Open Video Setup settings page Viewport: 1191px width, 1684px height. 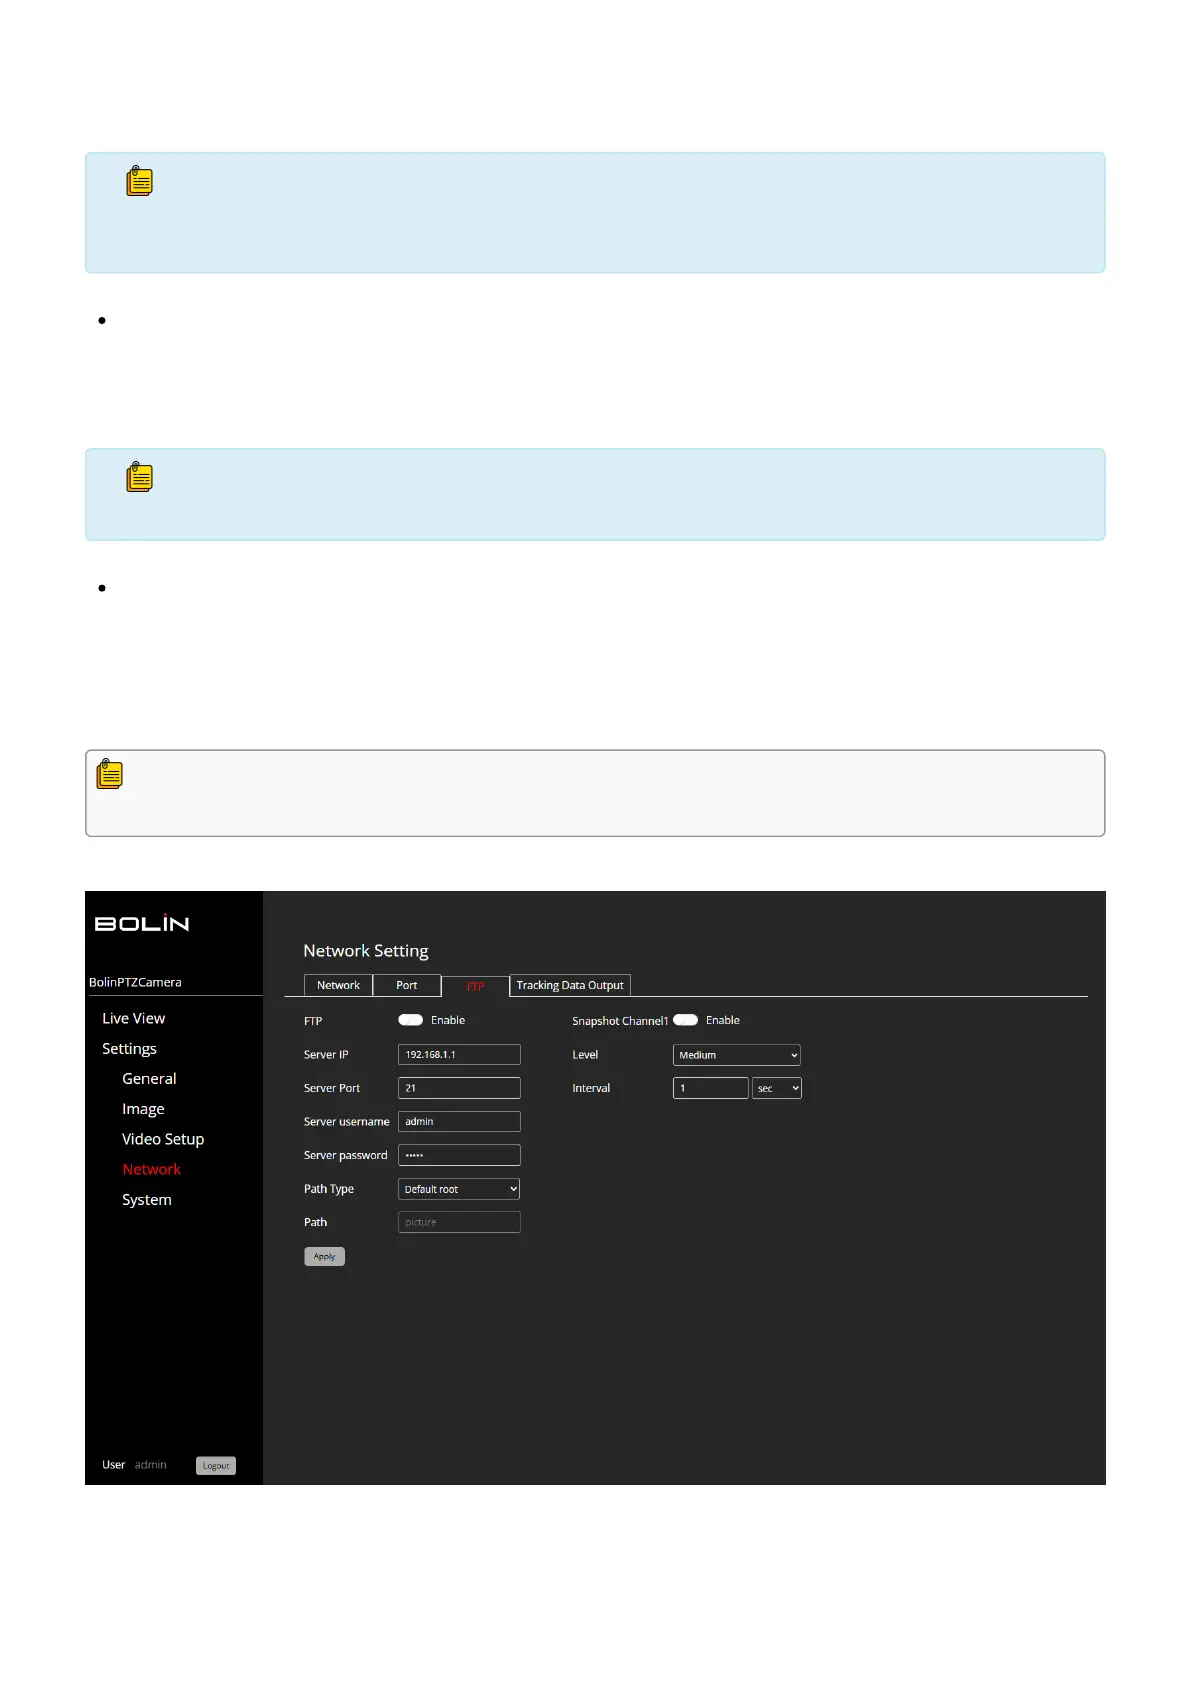point(163,1139)
